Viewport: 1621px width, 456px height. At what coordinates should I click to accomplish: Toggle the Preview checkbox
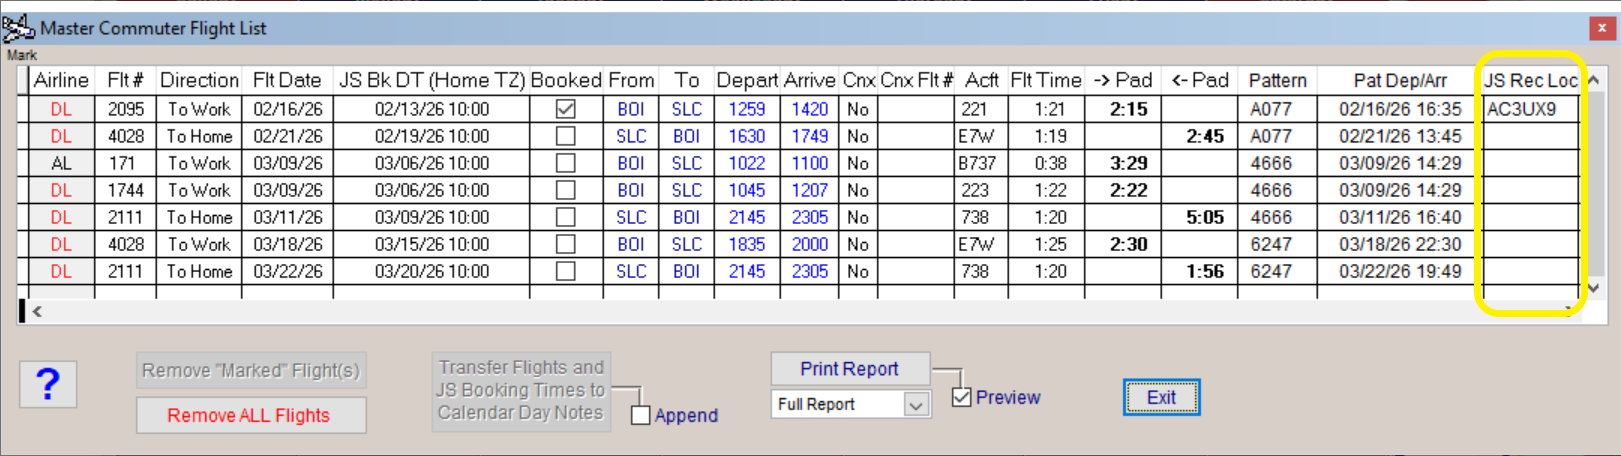962,397
